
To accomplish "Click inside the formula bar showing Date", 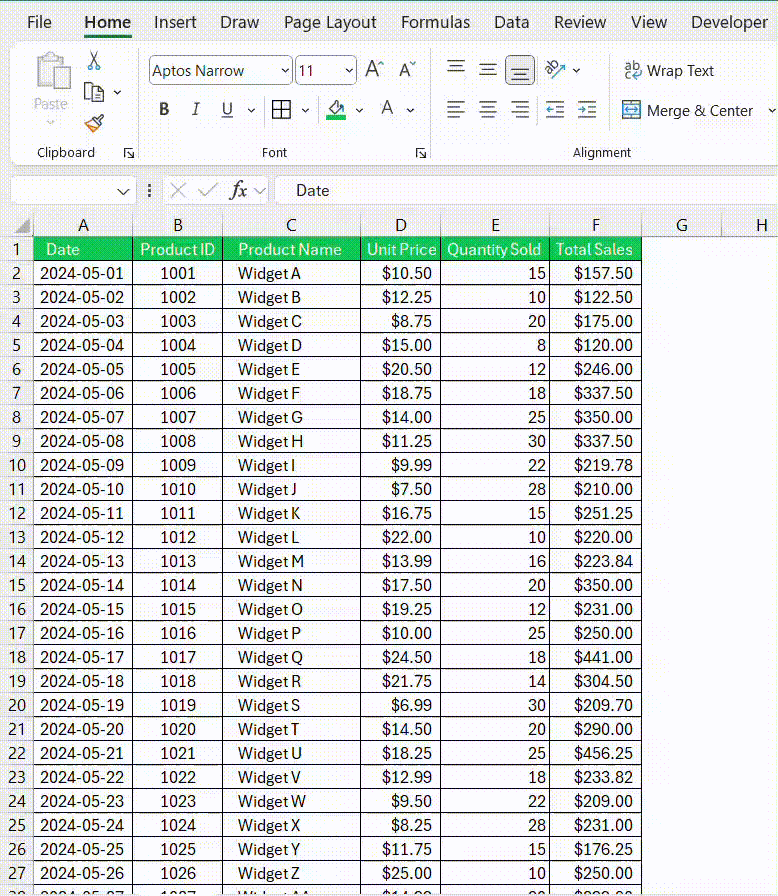I will pyautogui.click(x=526, y=190).
